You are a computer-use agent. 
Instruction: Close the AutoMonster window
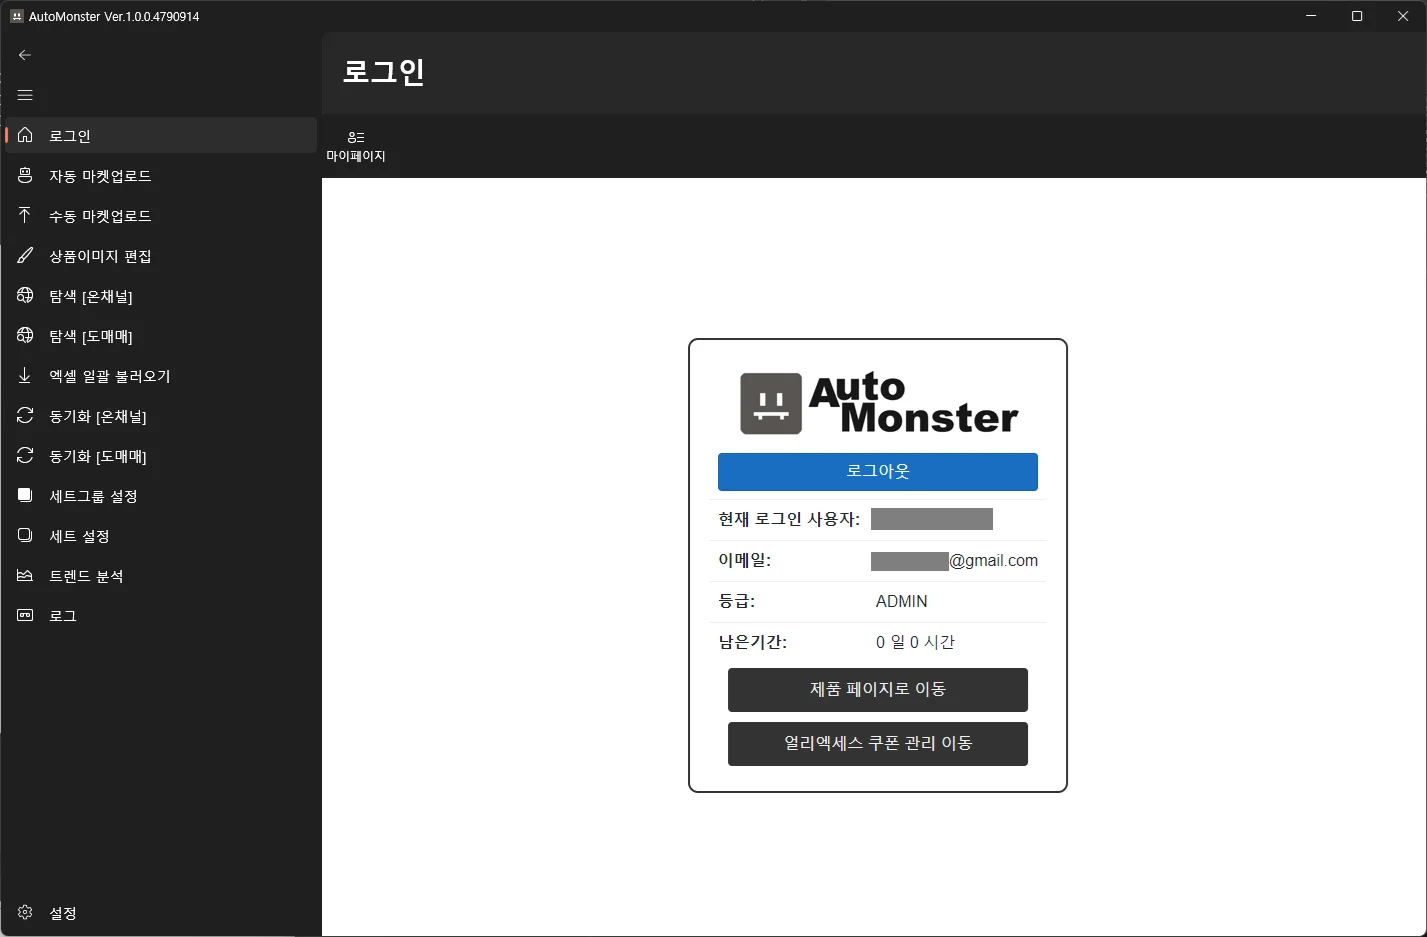pos(1403,16)
